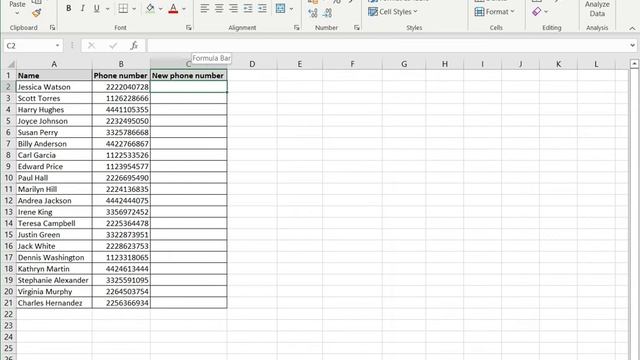The height and width of the screenshot is (360, 640).
Task: Select cell with 4441105355
Action: point(121,110)
